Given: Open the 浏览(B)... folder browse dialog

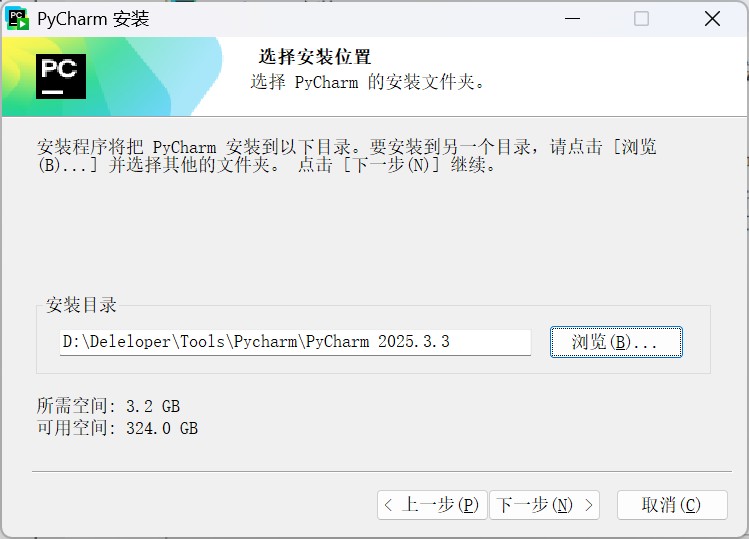Looking at the screenshot, I should pyautogui.click(x=616, y=342).
